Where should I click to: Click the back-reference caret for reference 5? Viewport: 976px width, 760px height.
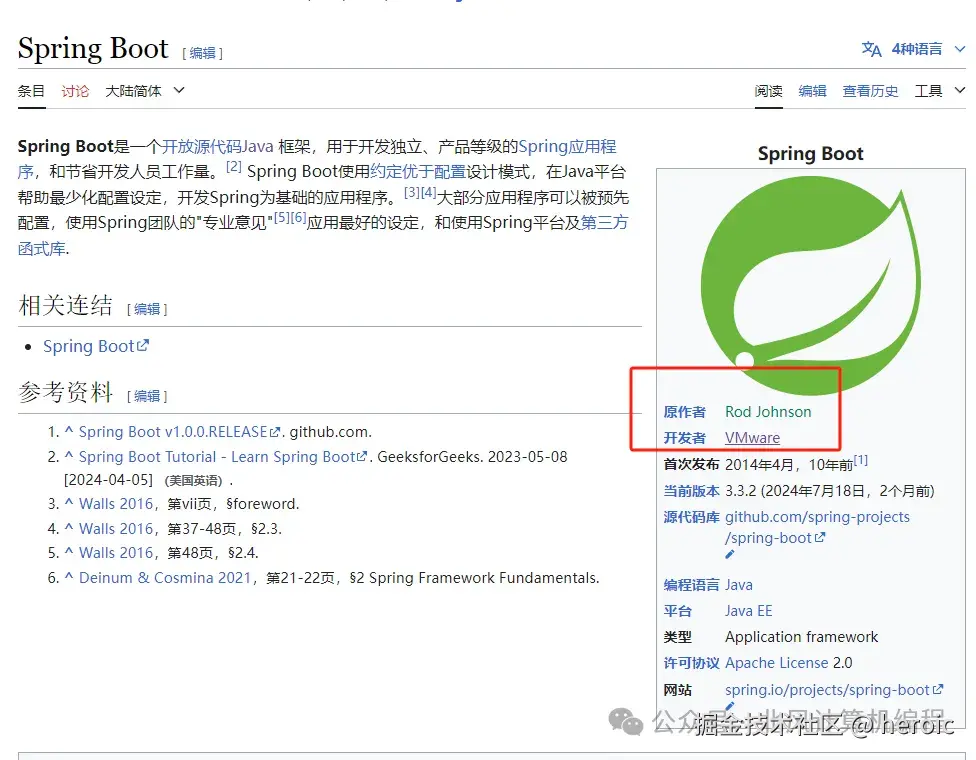coord(69,551)
